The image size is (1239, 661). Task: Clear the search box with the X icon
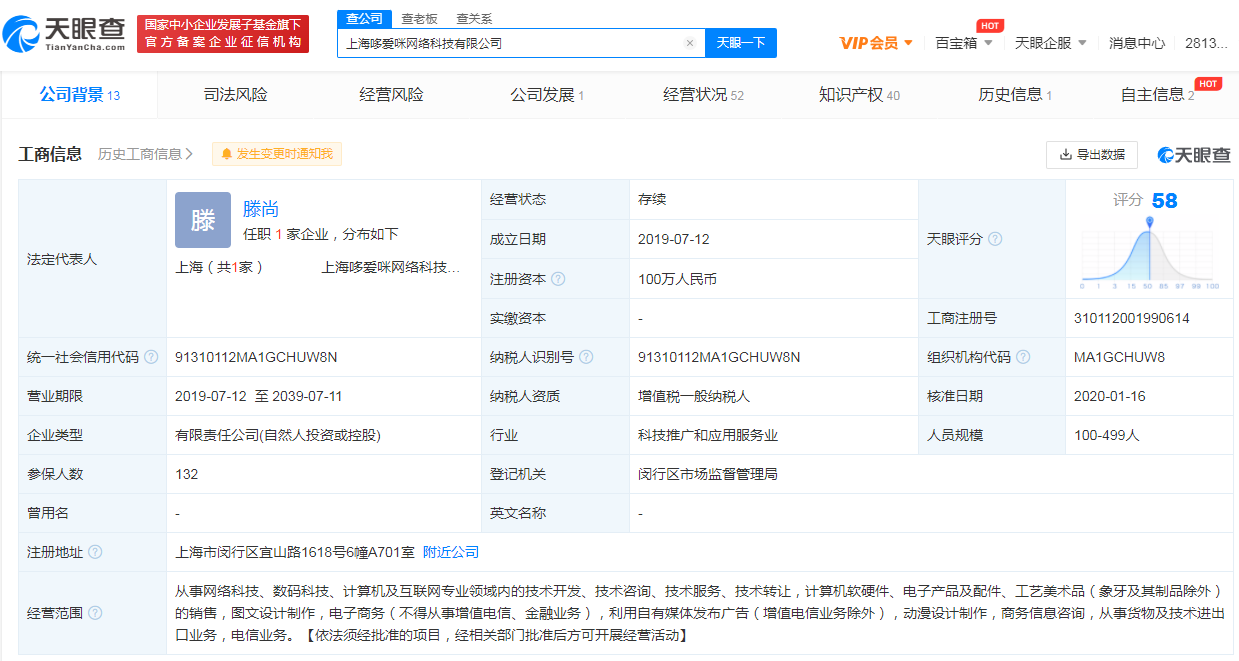tap(689, 43)
